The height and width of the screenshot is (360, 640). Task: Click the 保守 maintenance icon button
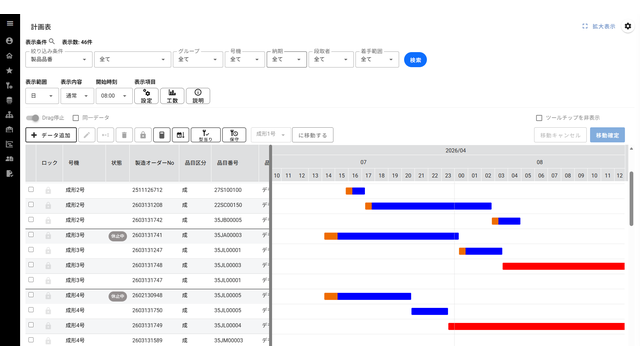pyautogui.click(x=234, y=135)
